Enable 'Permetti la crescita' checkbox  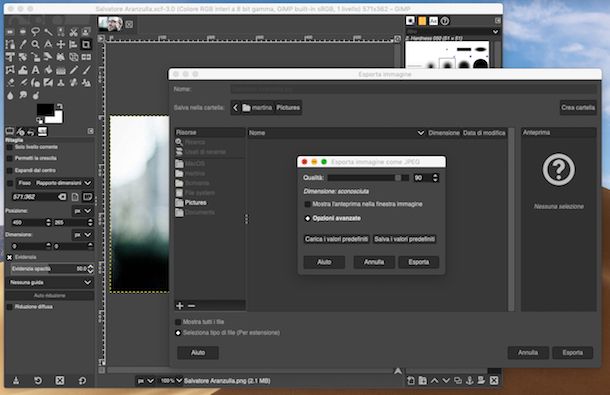(x=10, y=158)
